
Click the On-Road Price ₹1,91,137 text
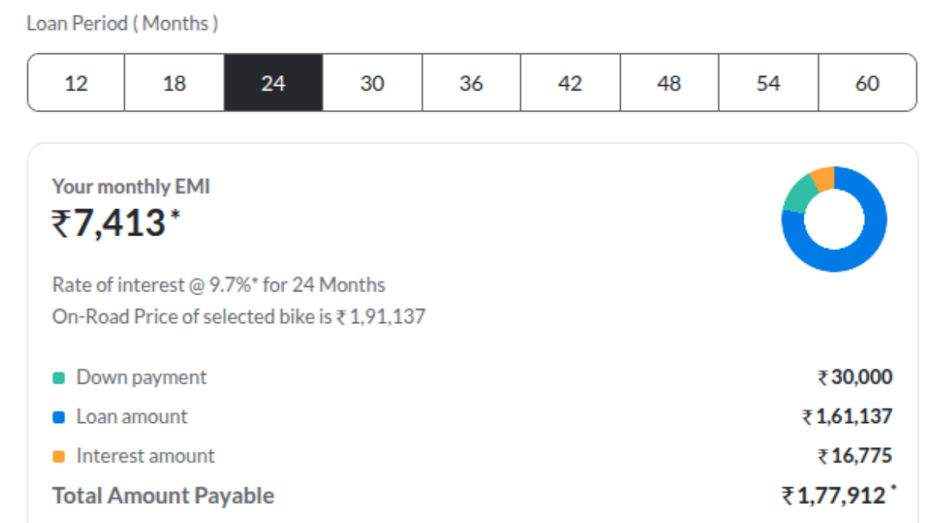[381, 317]
